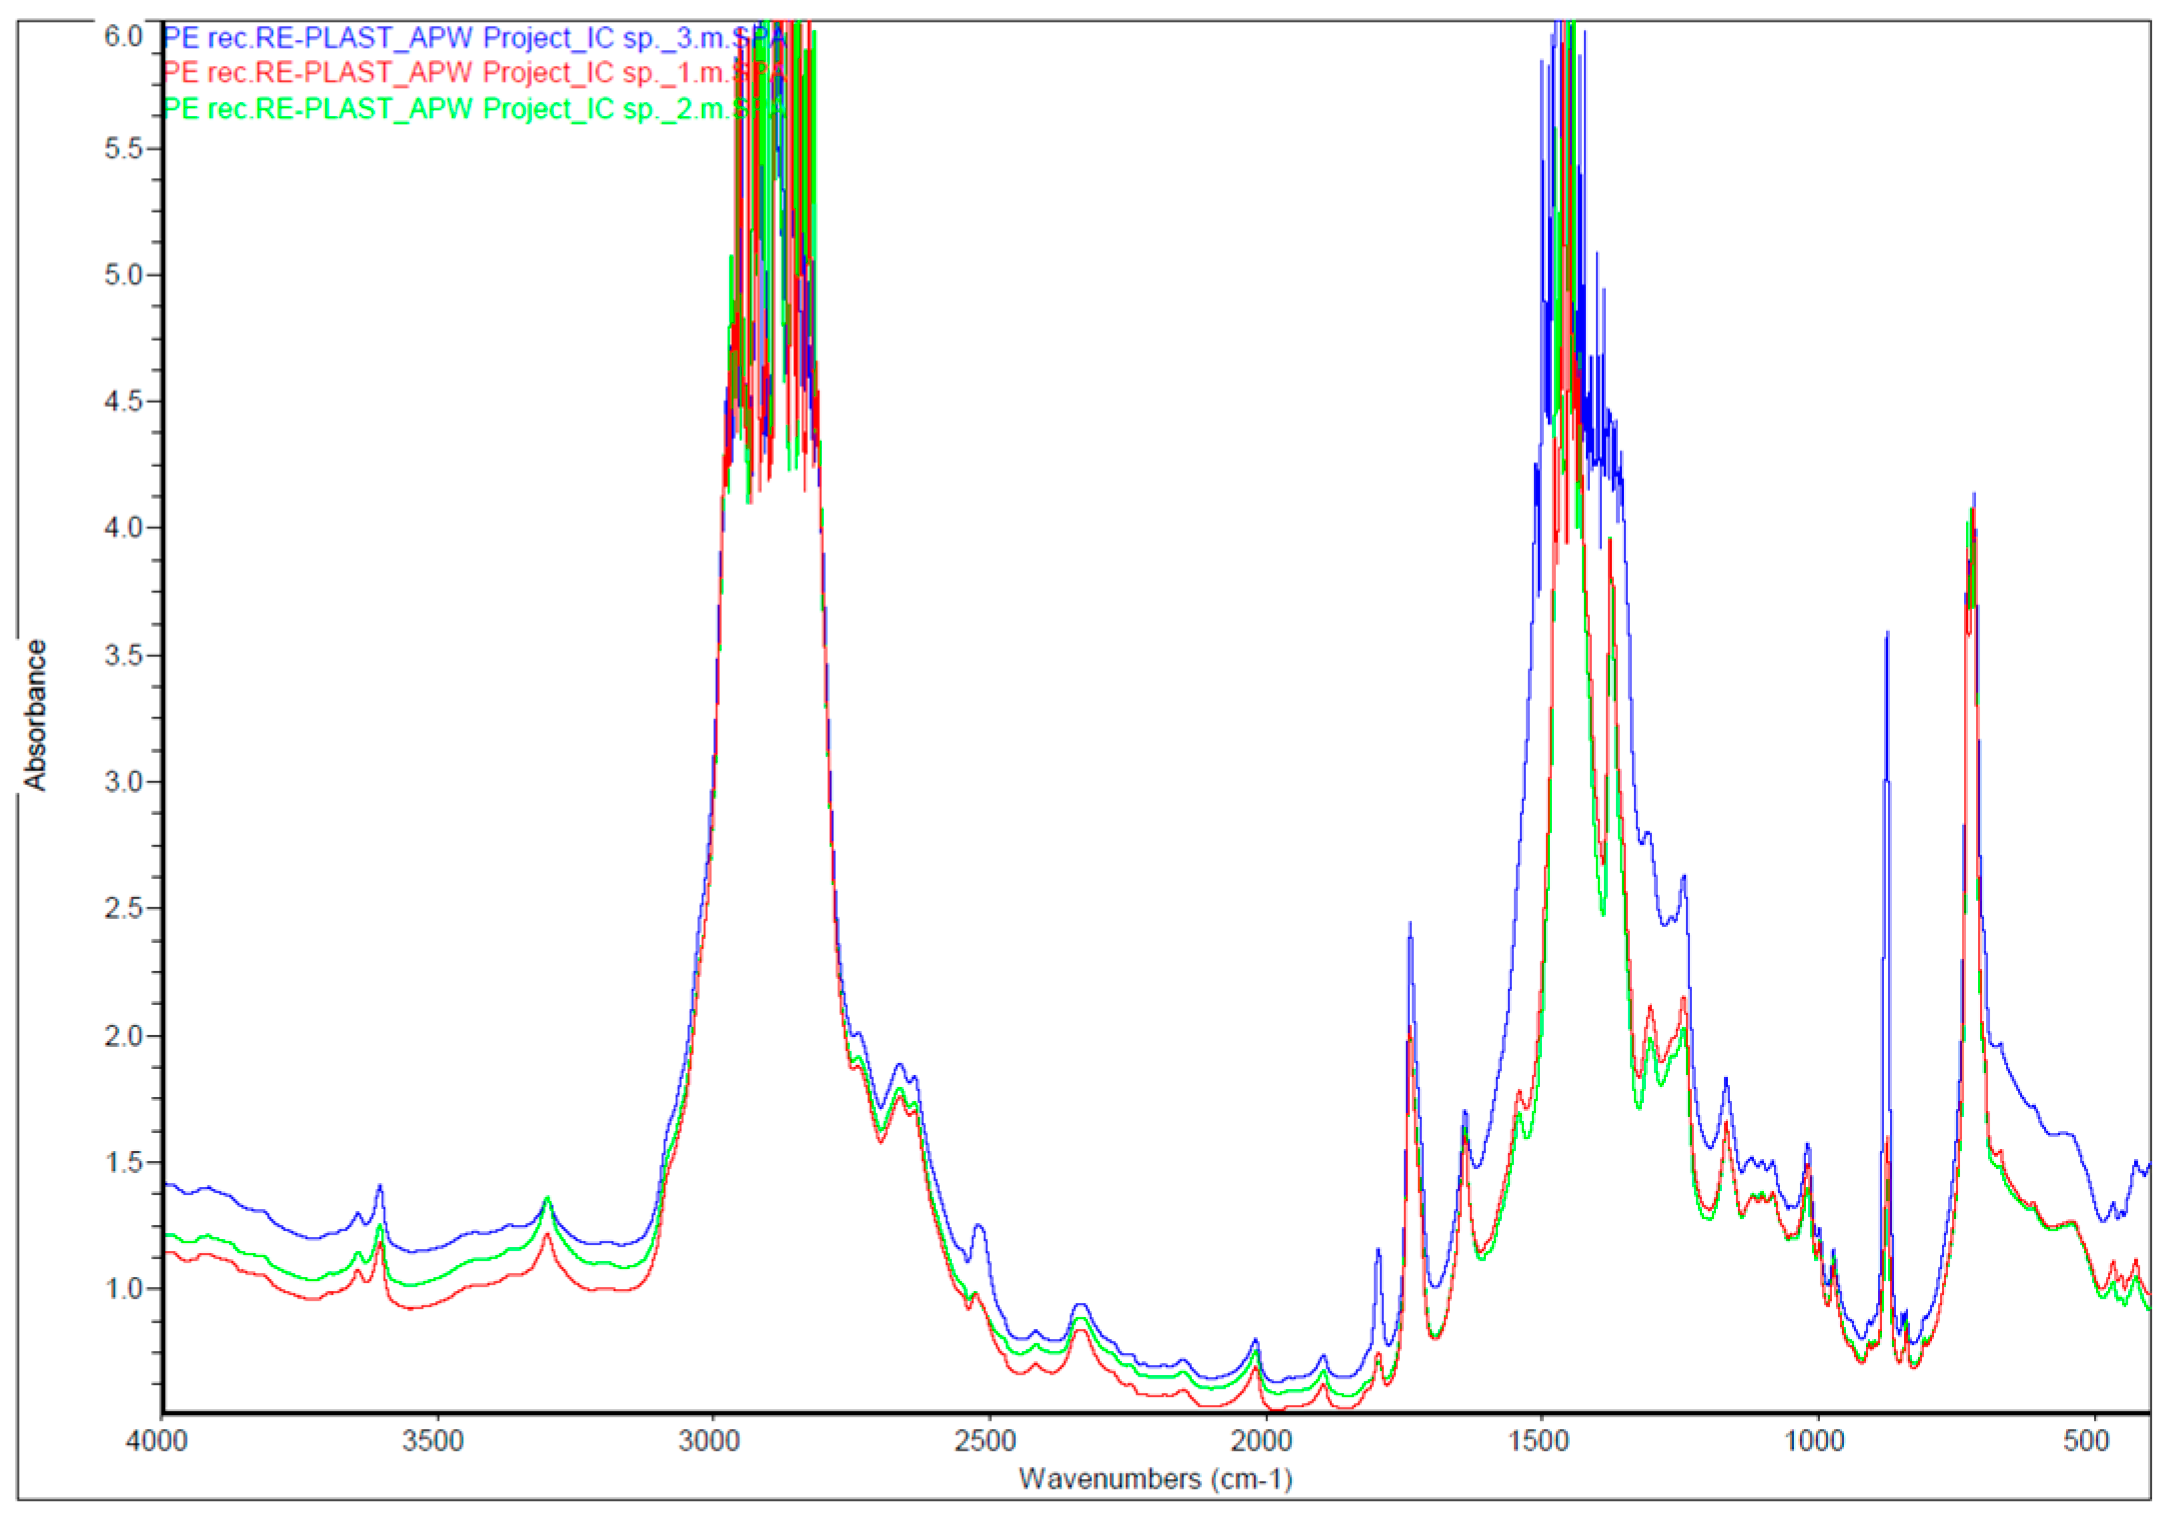2176x1528 pixels.
Task: Click the 500 wavenumber tick label
Action: tap(2087, 1442)
